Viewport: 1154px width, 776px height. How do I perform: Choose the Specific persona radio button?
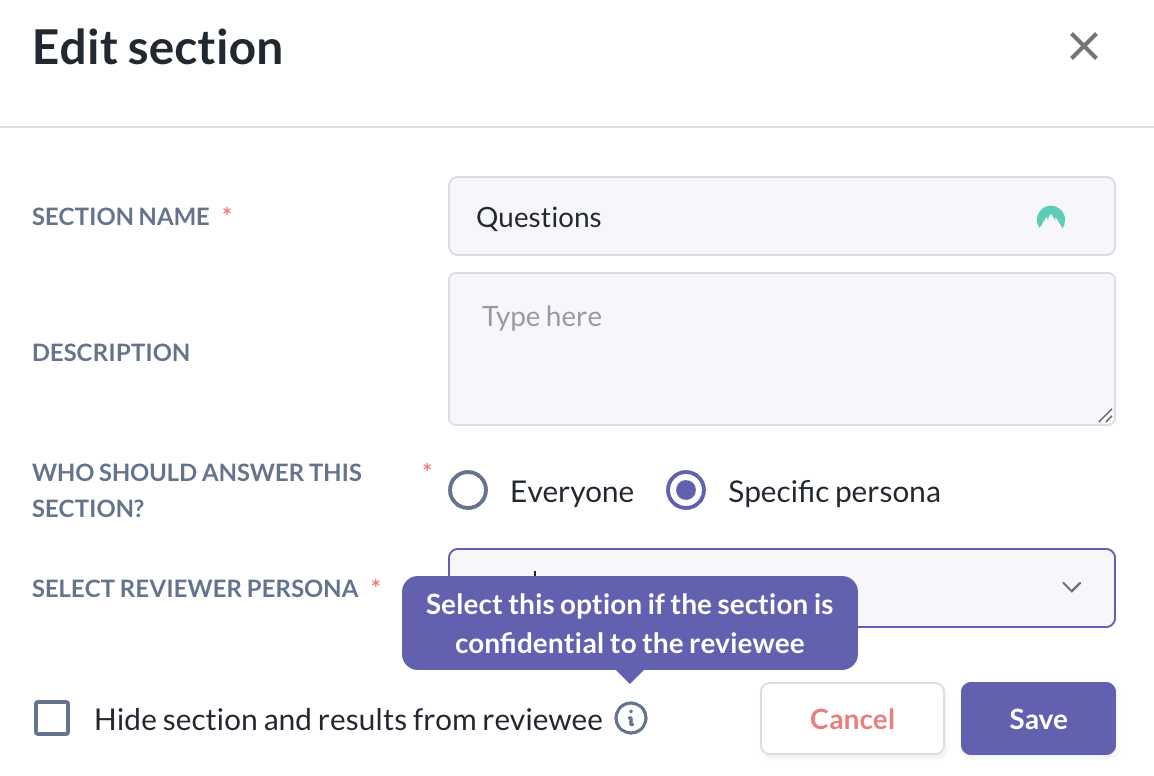[686, 491]
